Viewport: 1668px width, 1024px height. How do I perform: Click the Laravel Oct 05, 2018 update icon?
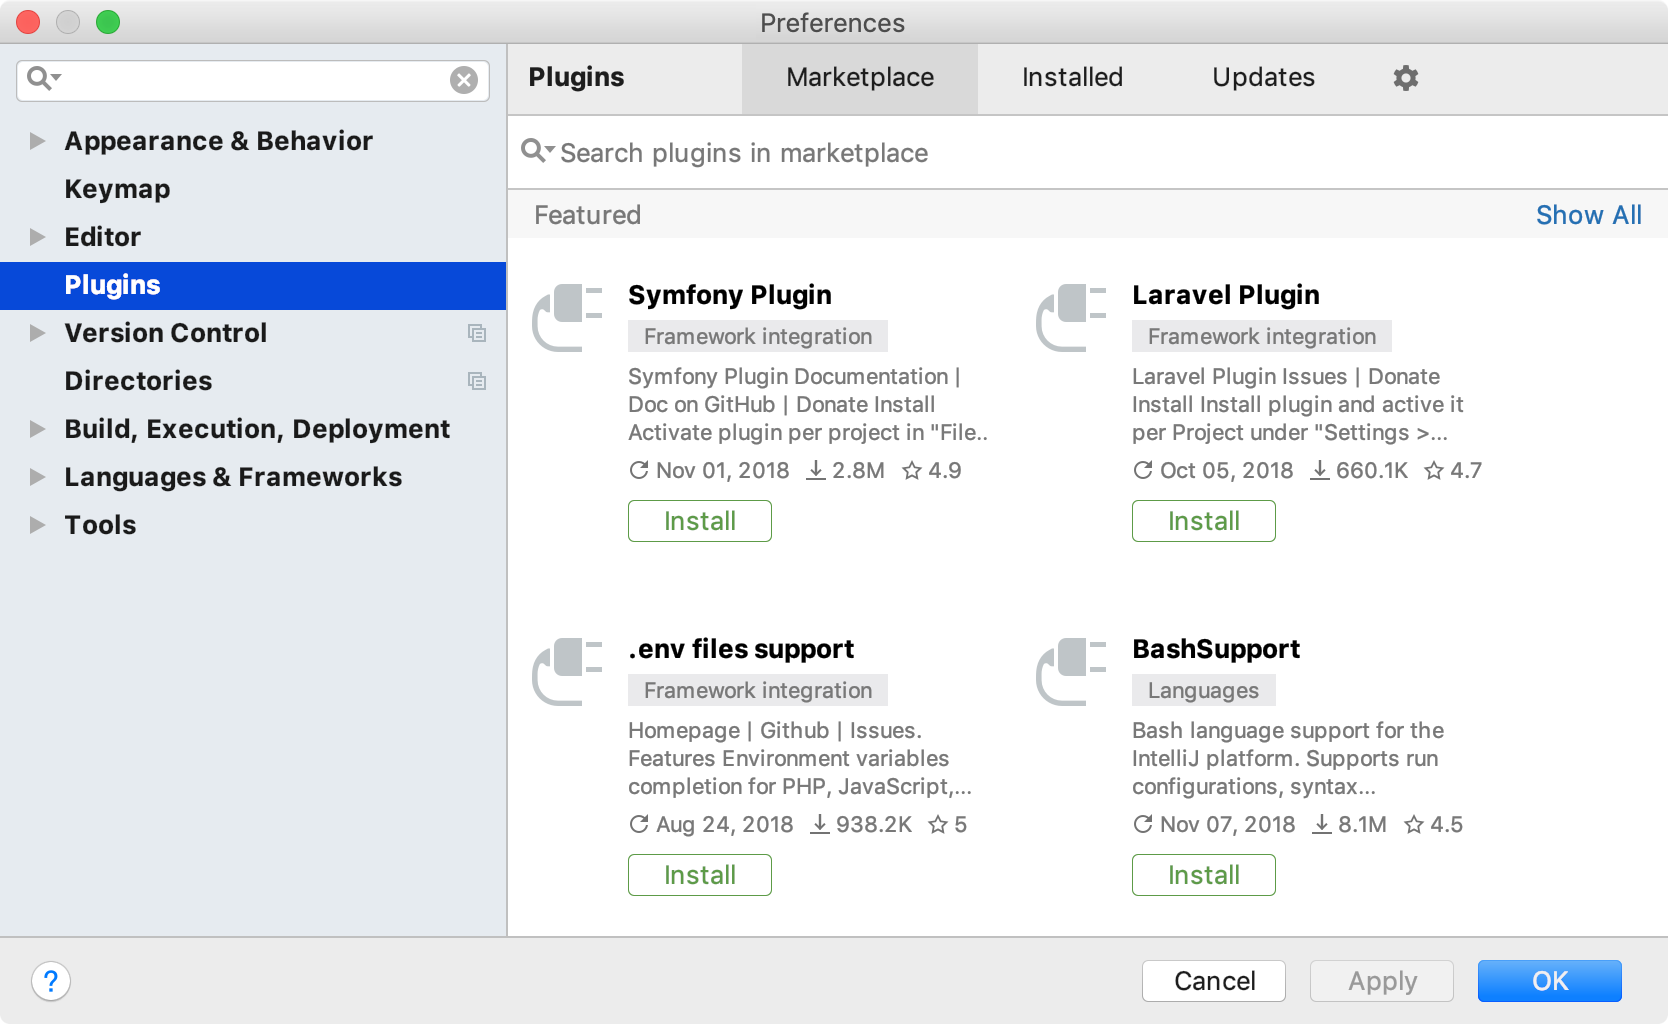click(1143, 470)
